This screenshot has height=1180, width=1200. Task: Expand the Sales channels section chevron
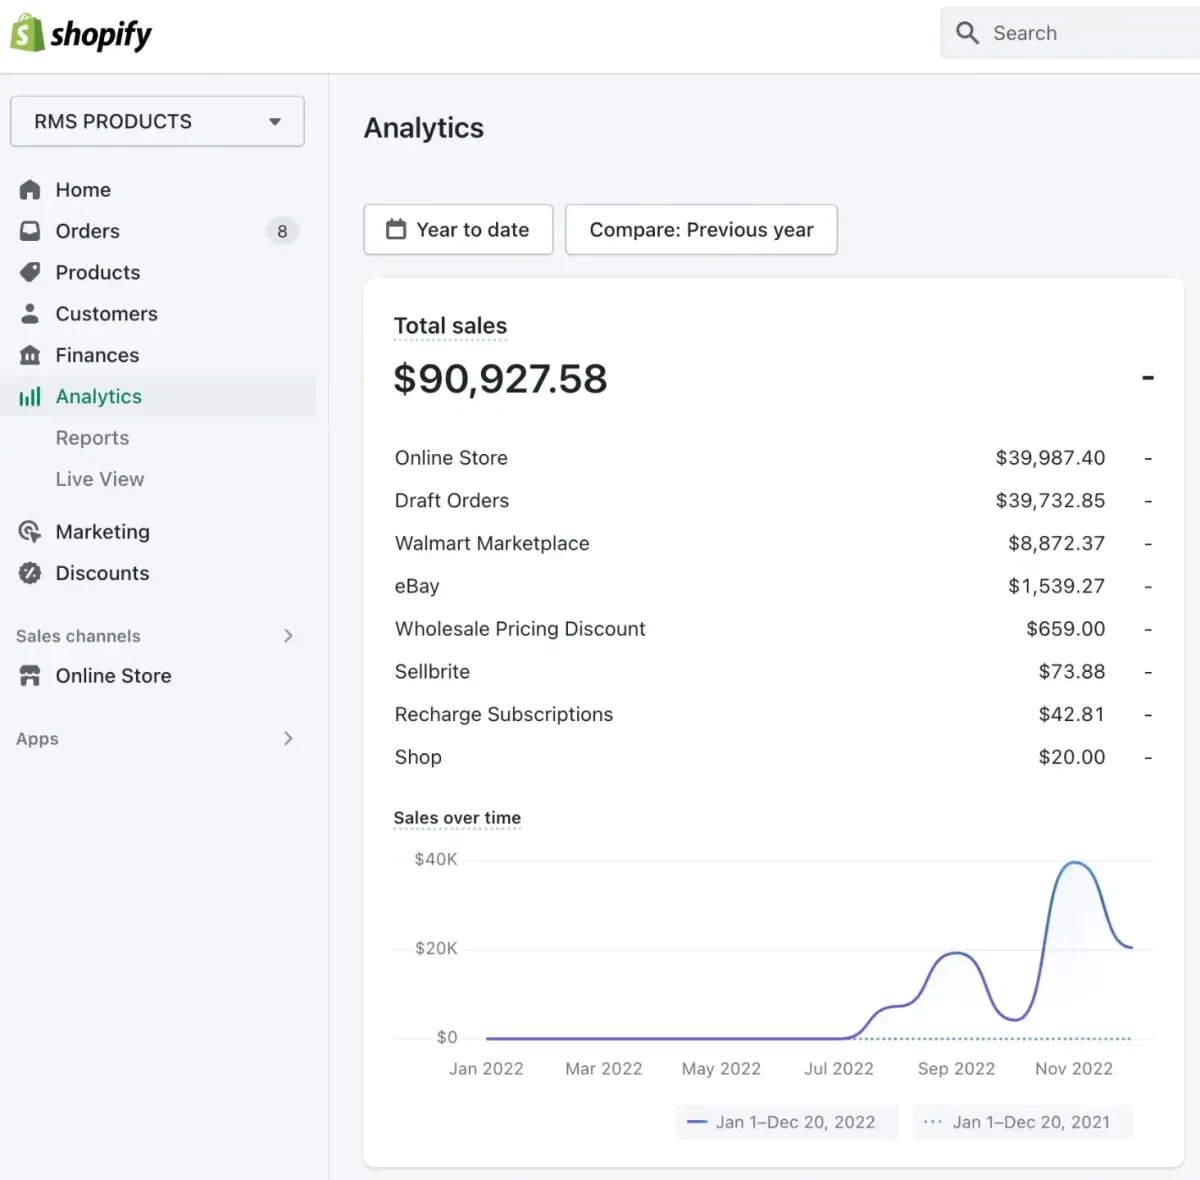(x=288, y=636)
